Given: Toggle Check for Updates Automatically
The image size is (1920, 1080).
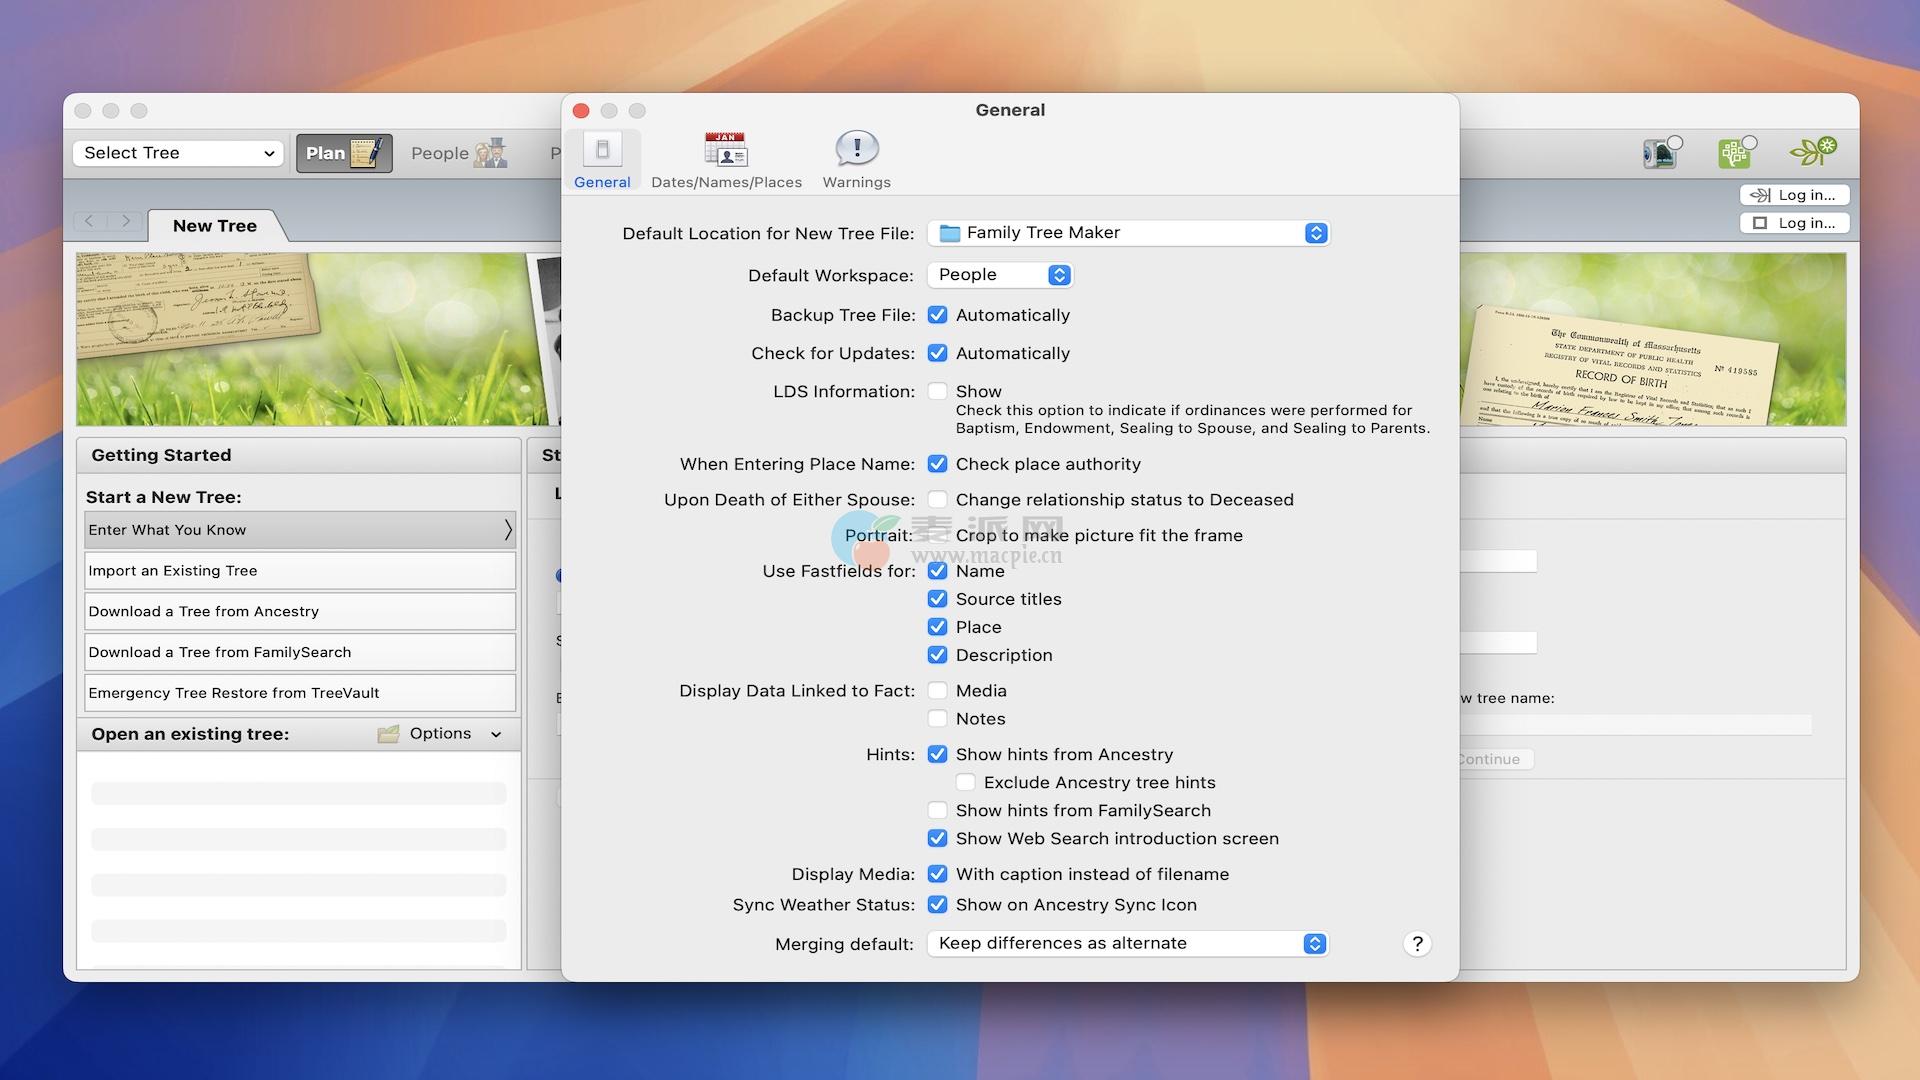Looking at the screenshot, I should pyautogui.click(x=937, y=353).
